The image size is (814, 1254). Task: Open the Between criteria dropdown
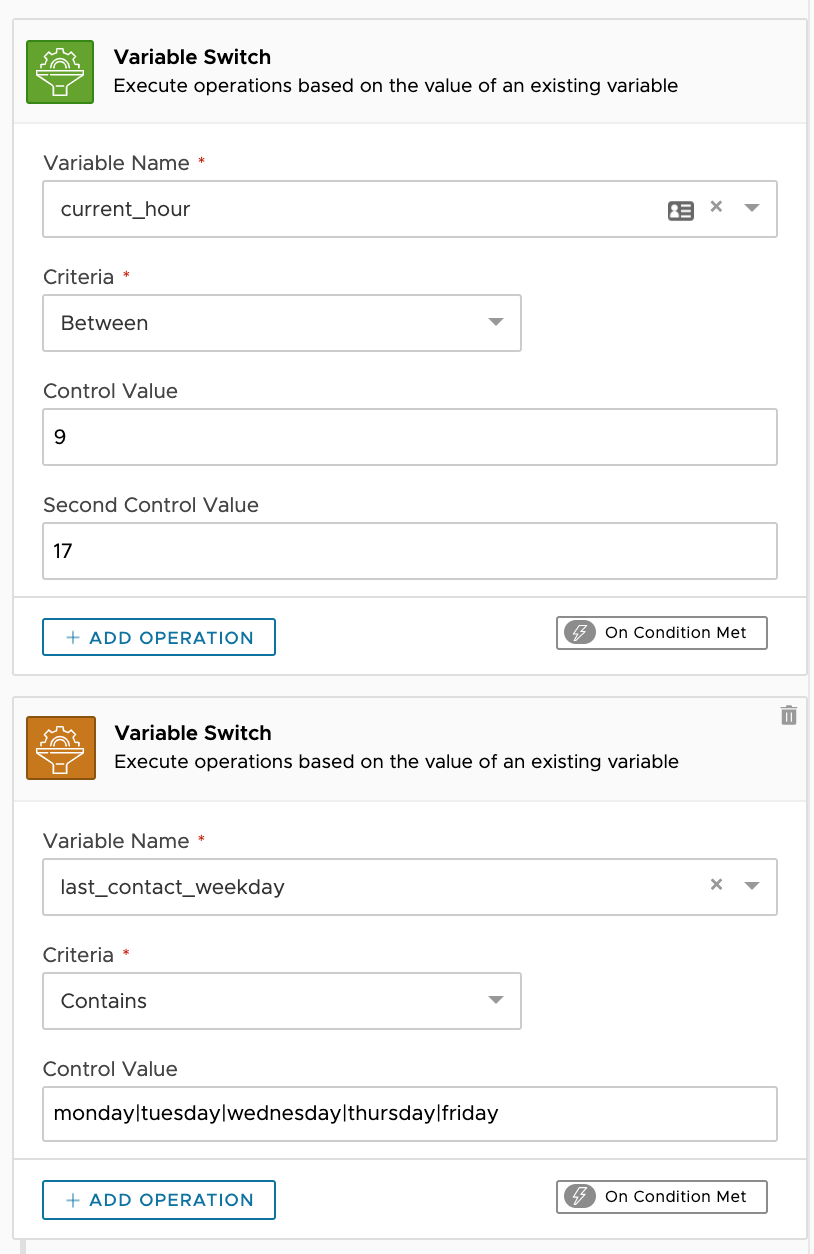point(495,322)
